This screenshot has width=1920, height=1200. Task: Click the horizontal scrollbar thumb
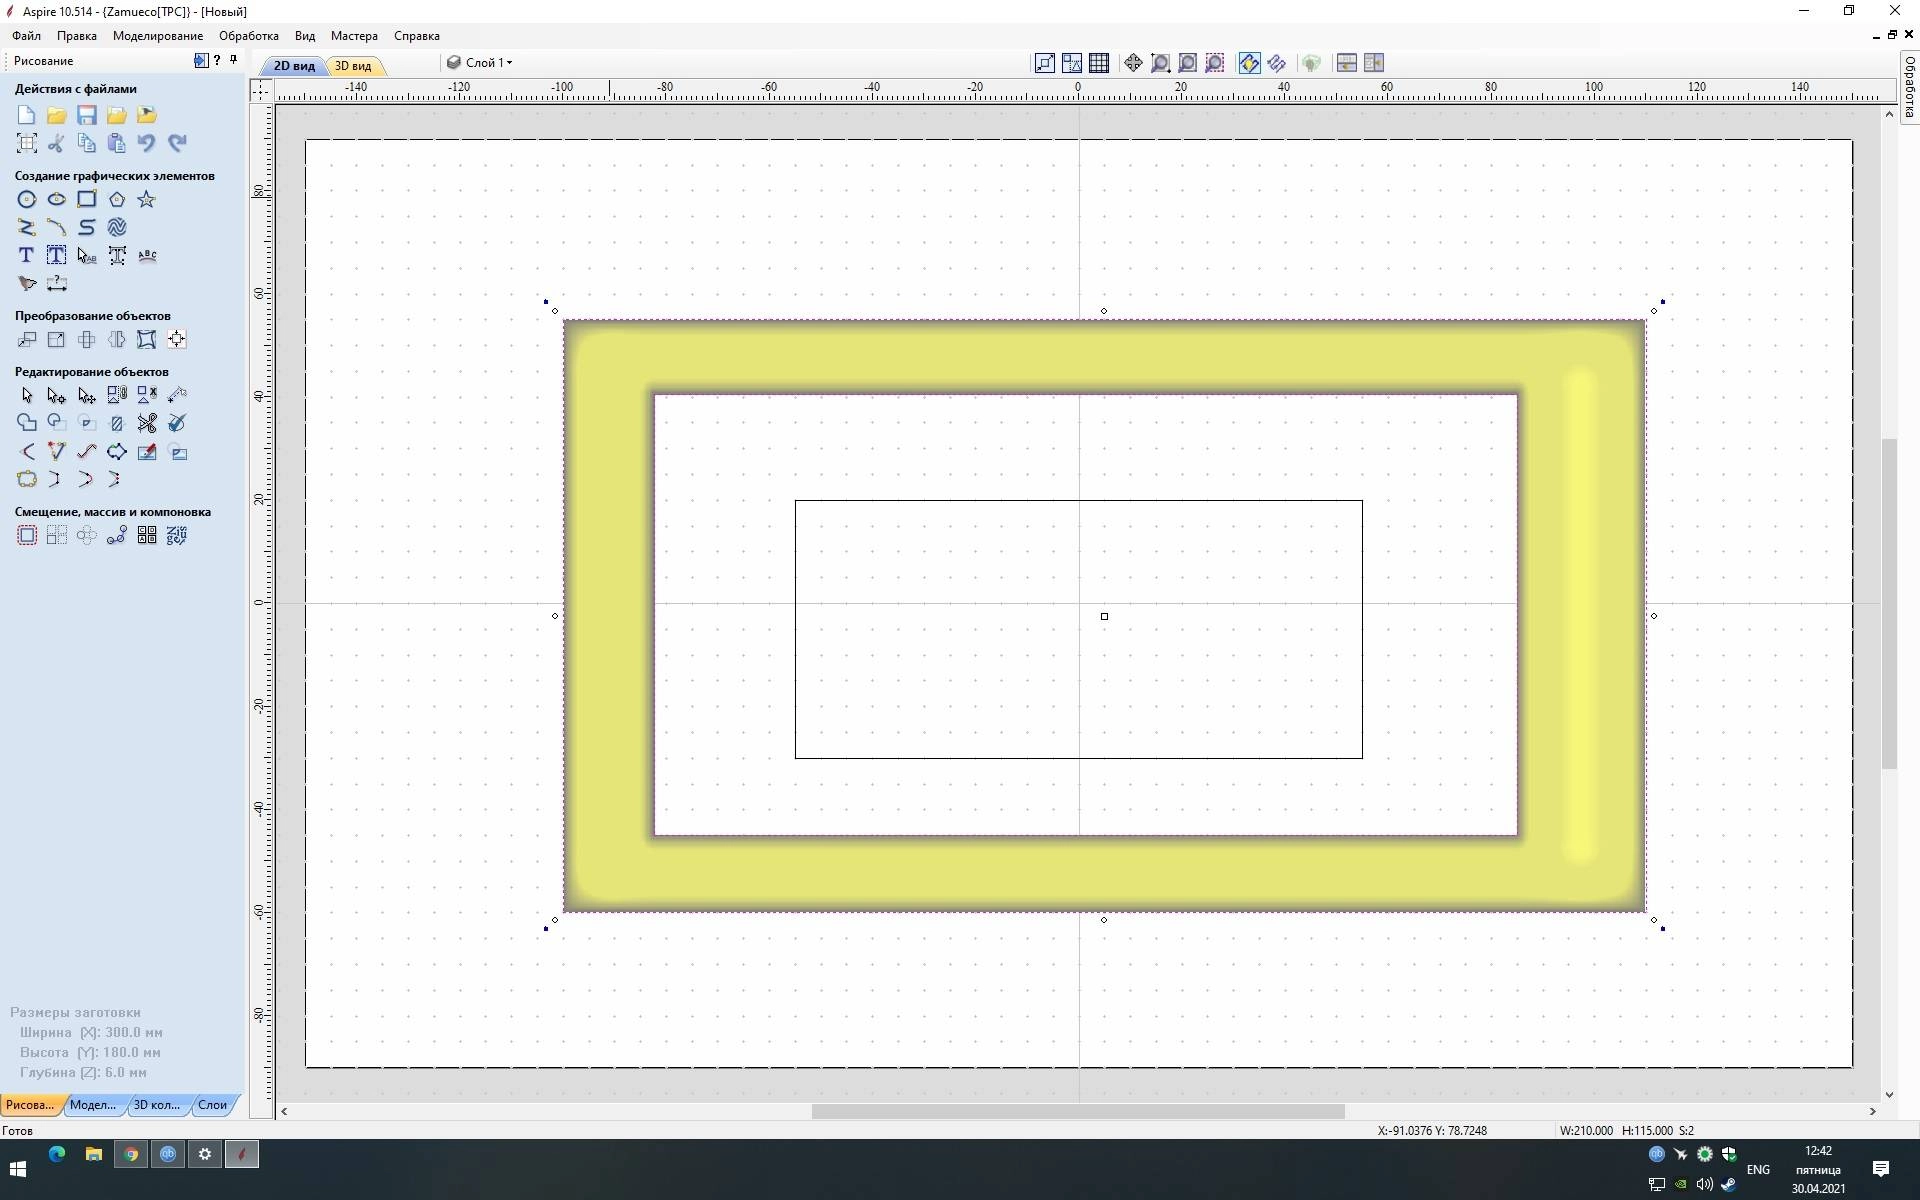(1078, 1111)
